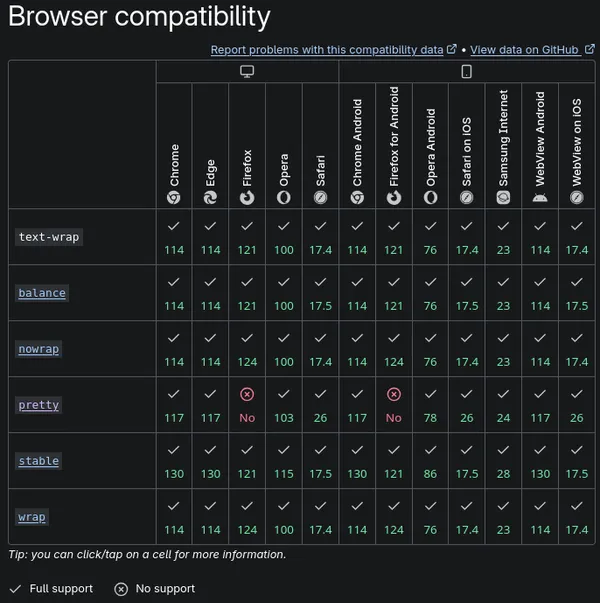Expand the nowrap Firefox desktop cell showing 124
600x603 pixels.
[247, 349]
